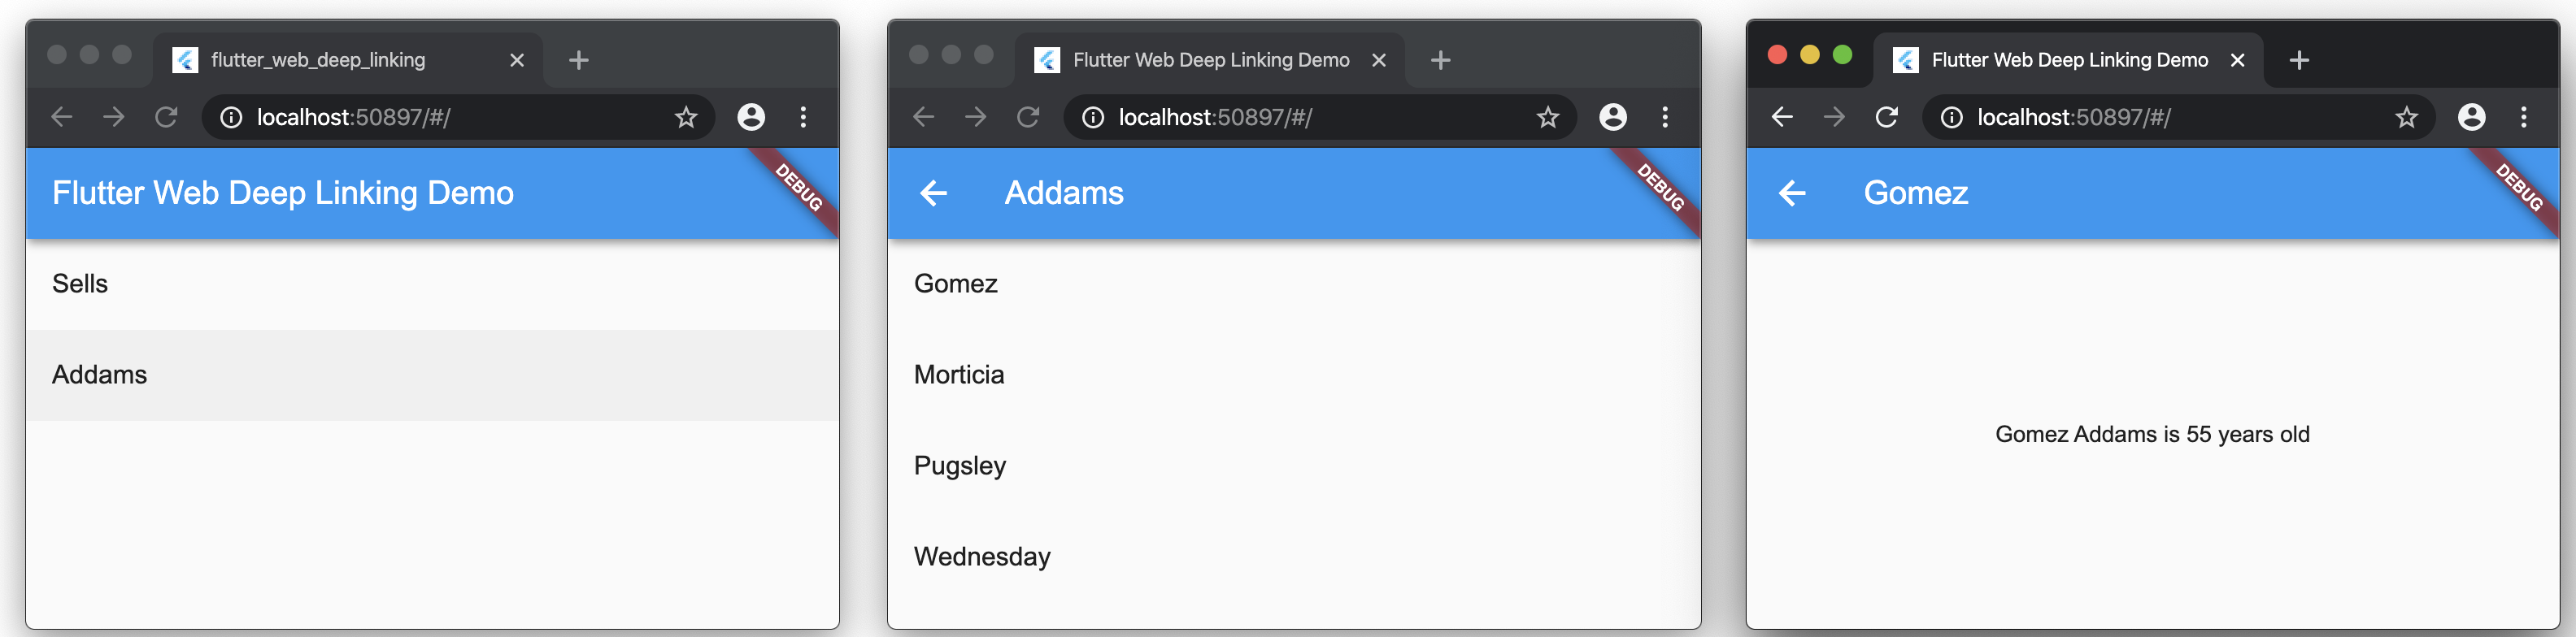Tap the Pugsley entry
The height and width of the screenshot is (637, 2576).
pyautogui.click(x=1294, y=466)
